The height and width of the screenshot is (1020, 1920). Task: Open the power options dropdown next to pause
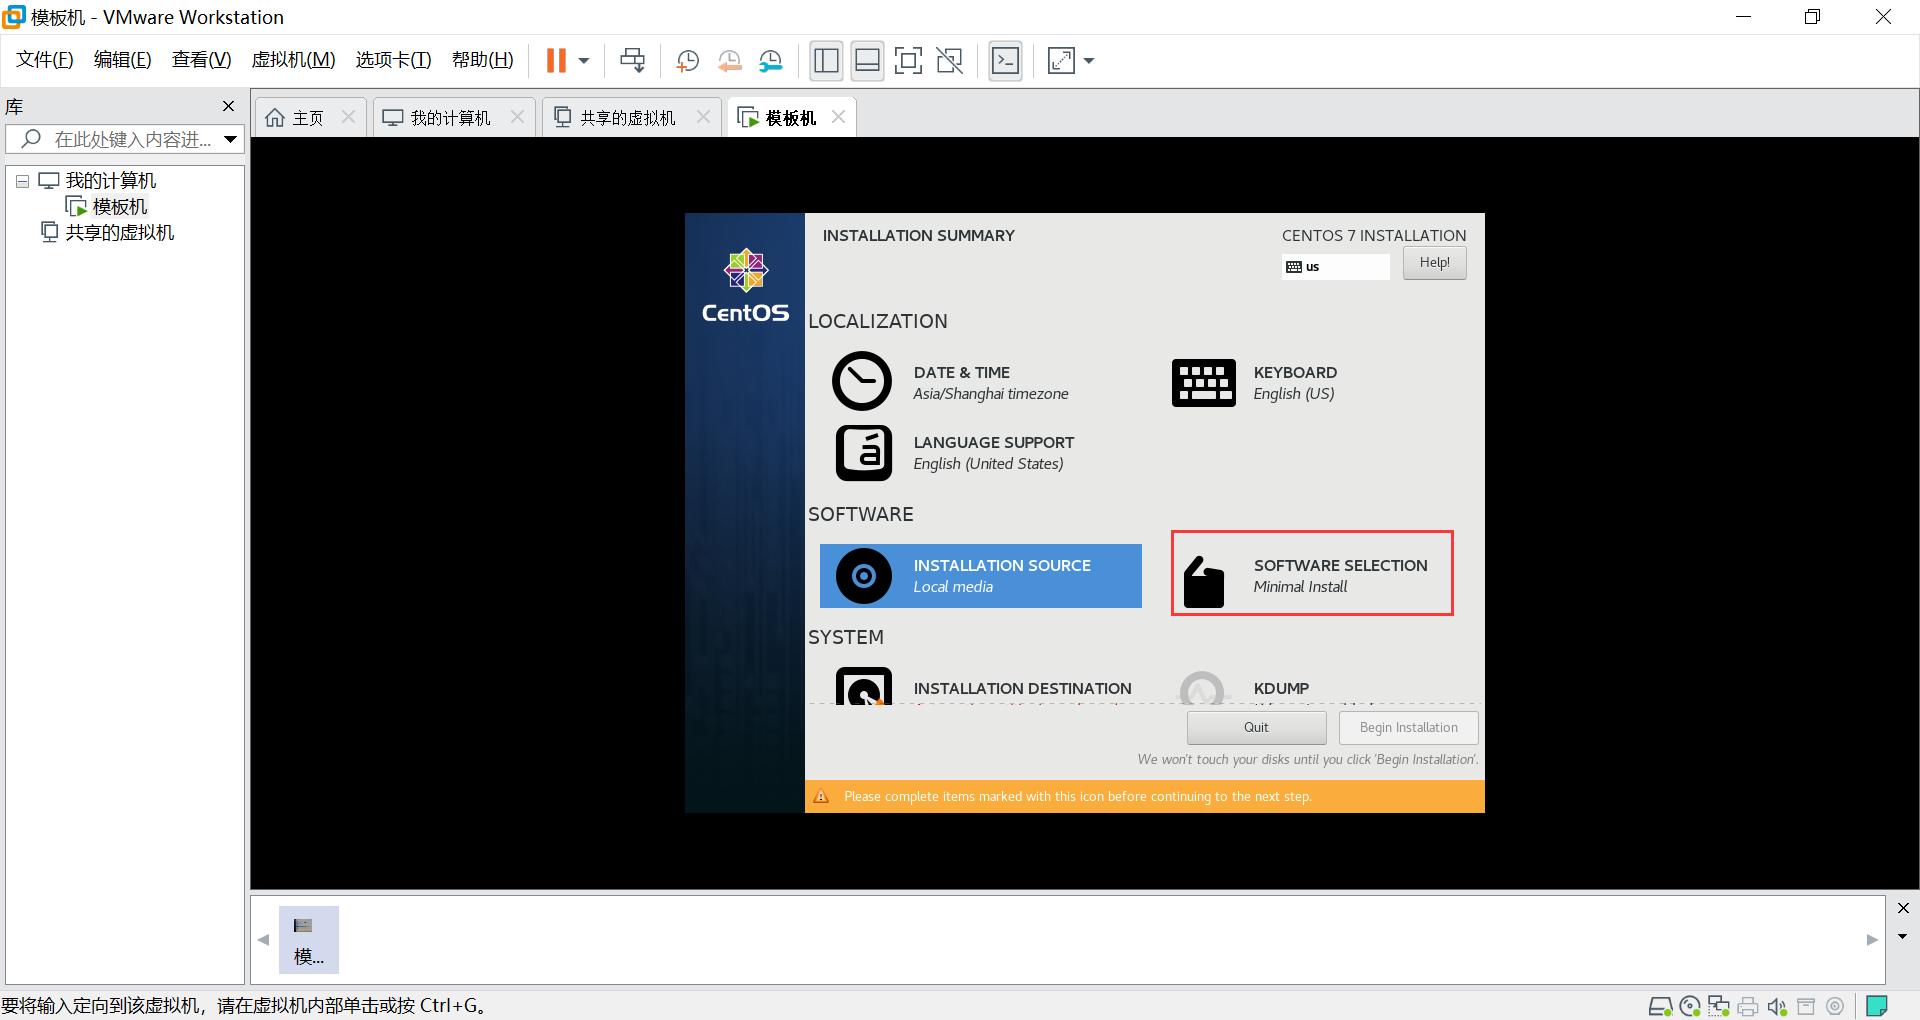[x=584, y=61]
